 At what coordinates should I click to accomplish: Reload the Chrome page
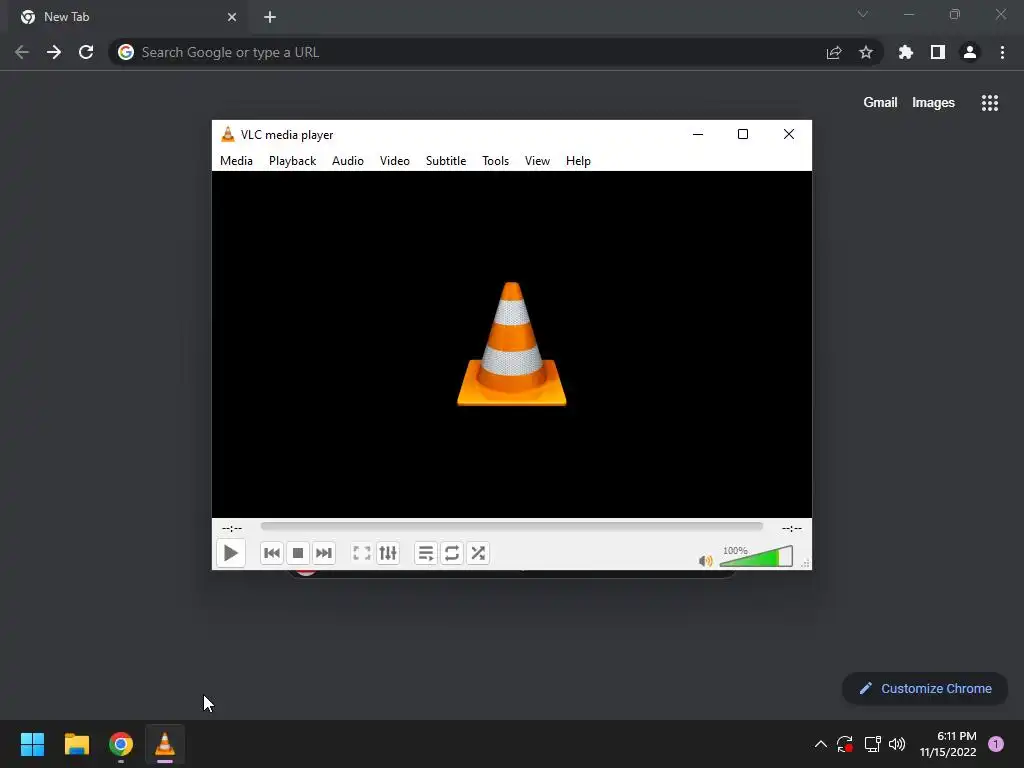(x=86, y=52)
